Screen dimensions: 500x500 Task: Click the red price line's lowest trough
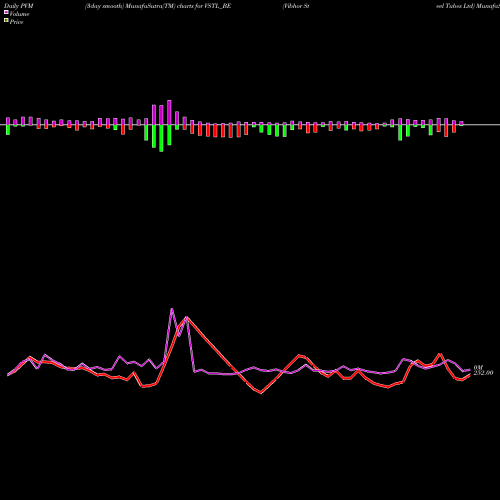(261, 393)
